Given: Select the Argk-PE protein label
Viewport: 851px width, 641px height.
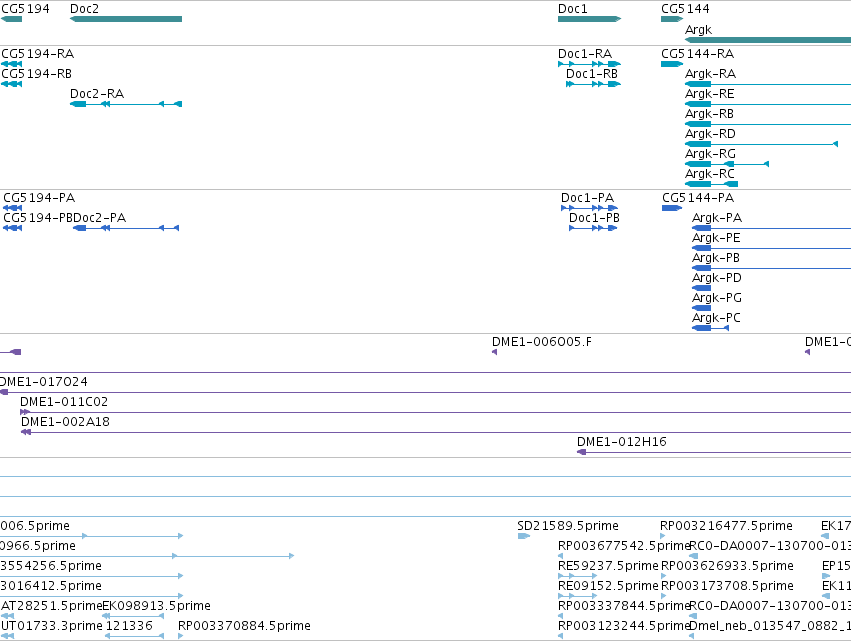Looking at the screenshot, I should click(716, 238).
